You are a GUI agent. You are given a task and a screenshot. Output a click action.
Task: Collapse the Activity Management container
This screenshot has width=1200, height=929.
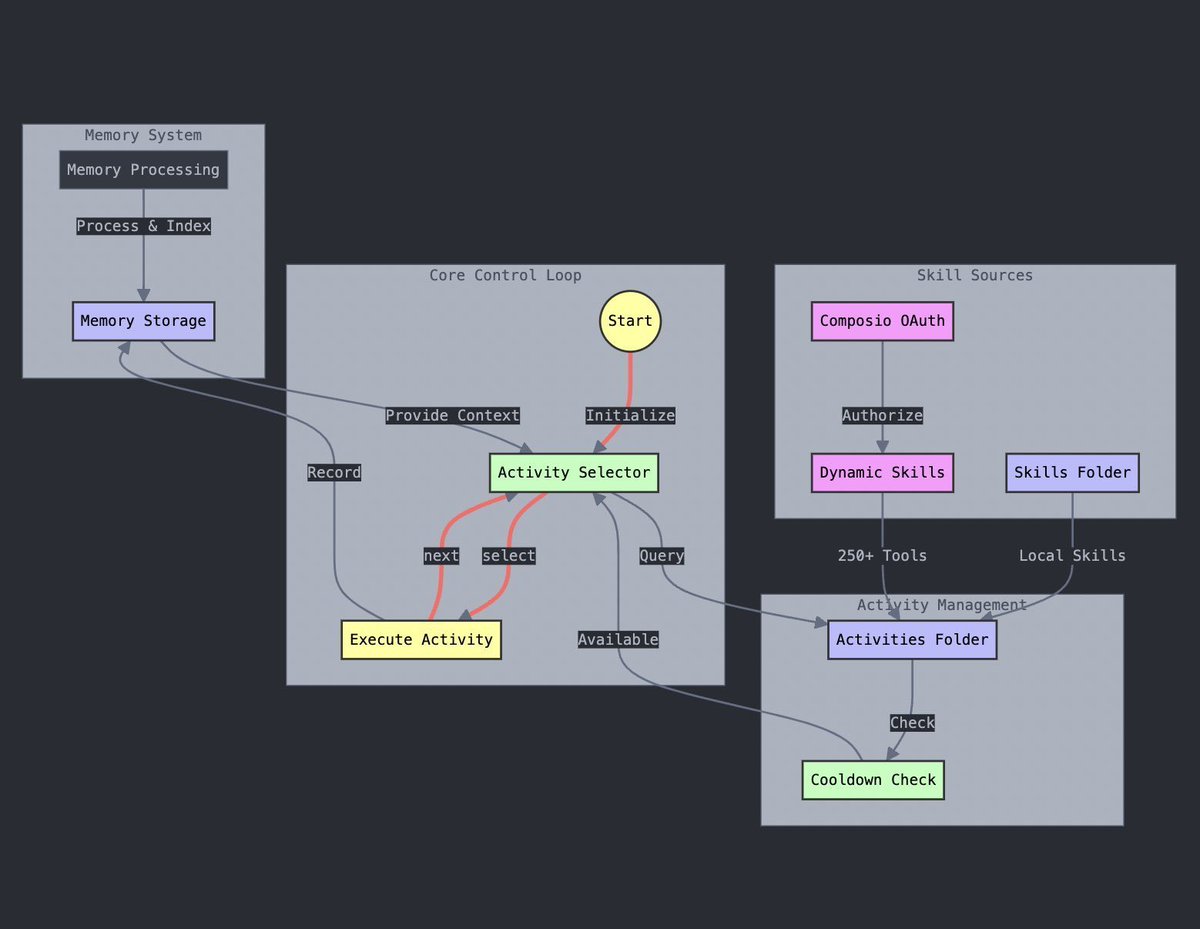(941, 604)
